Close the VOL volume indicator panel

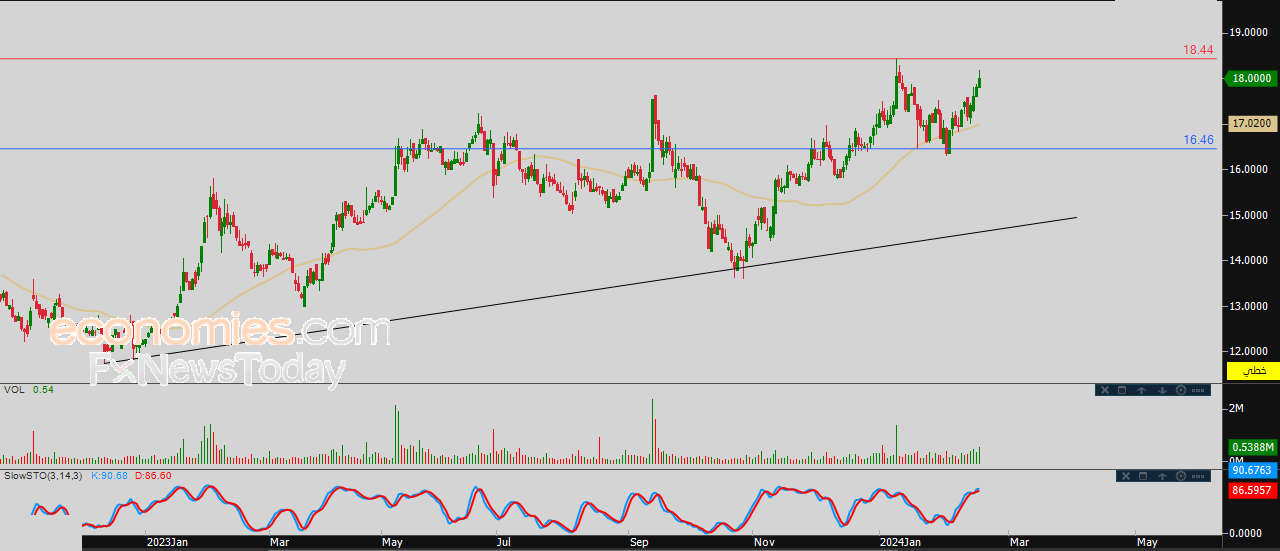coord(1105,390)
